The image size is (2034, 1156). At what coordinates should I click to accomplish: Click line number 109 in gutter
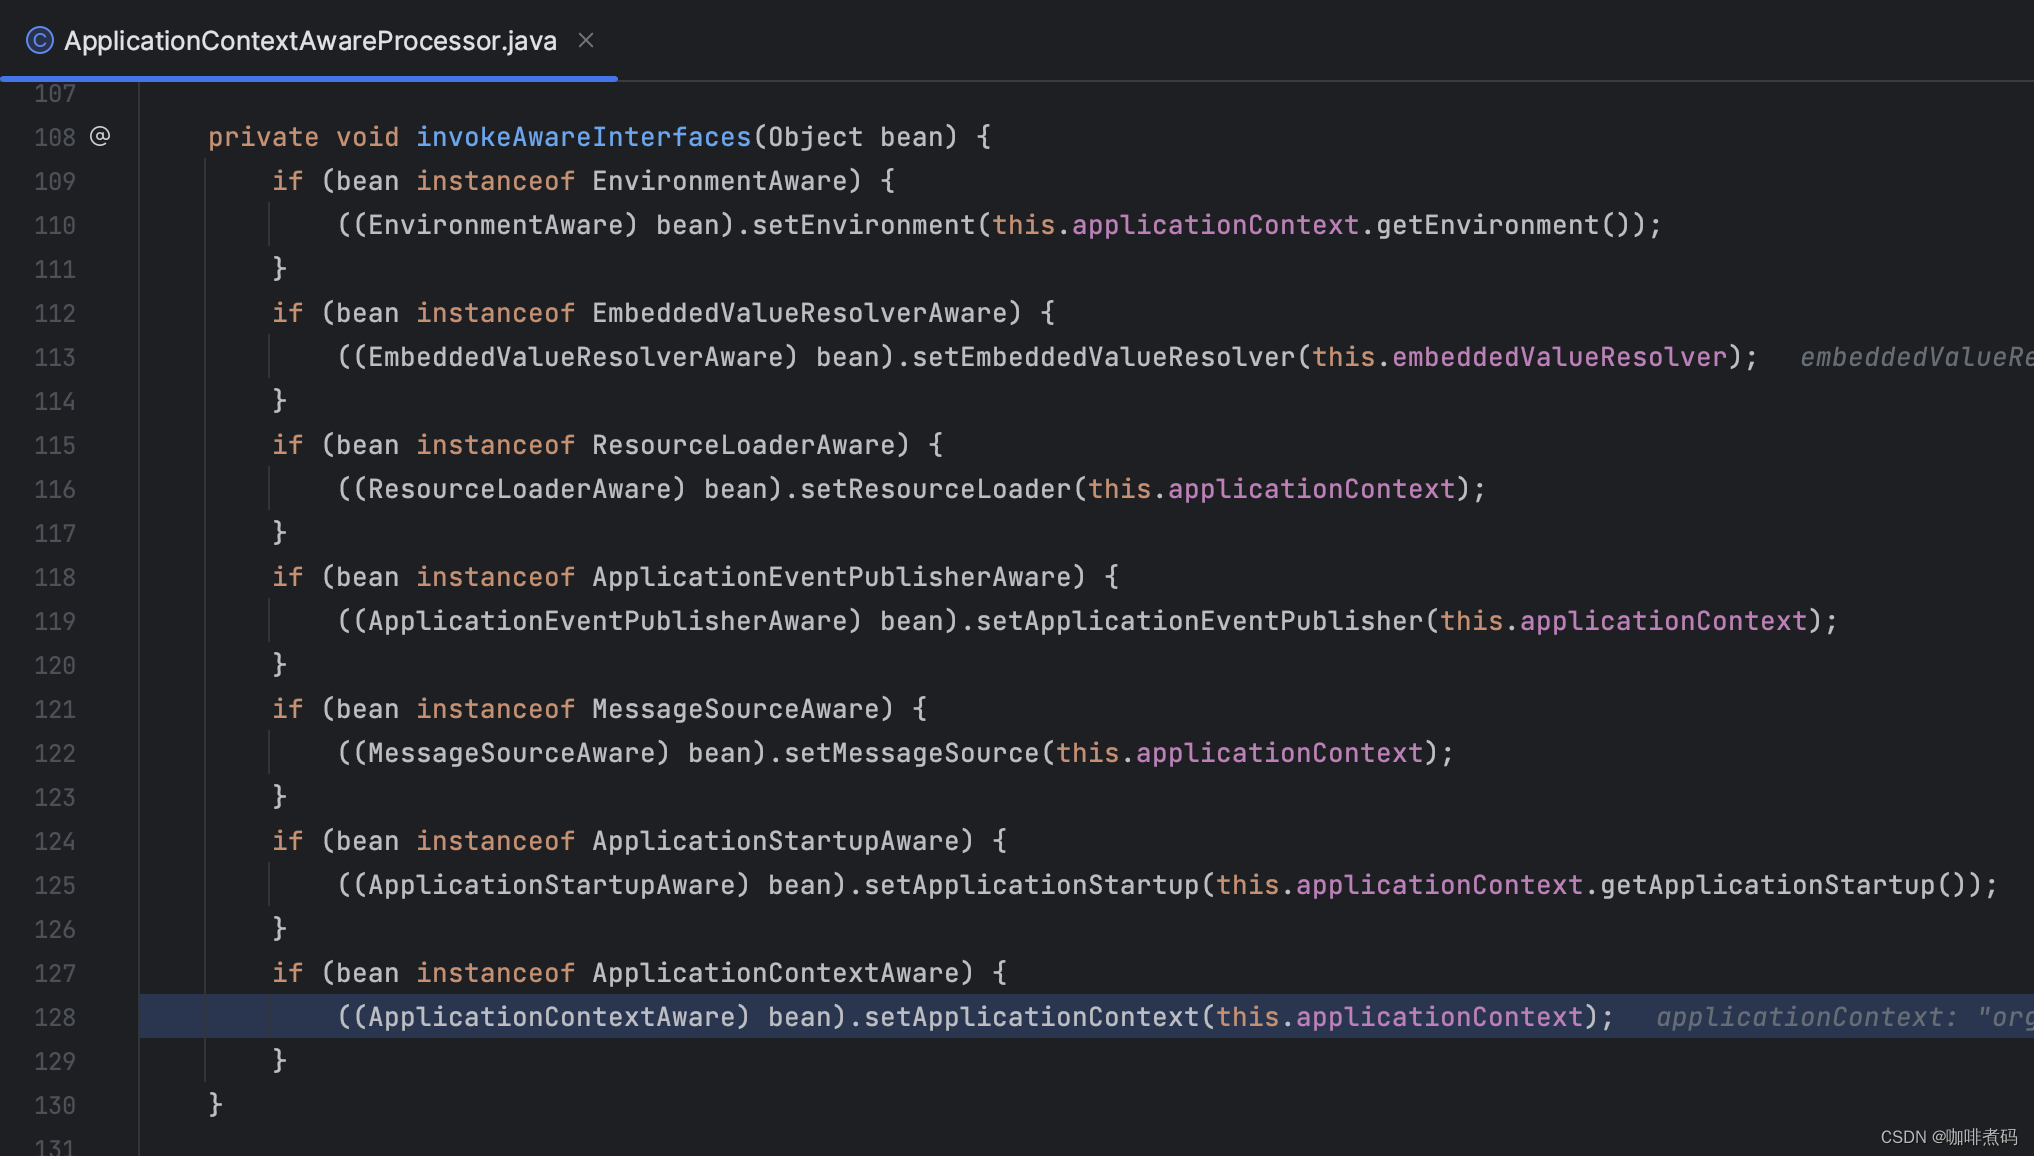tap(55, 181)
